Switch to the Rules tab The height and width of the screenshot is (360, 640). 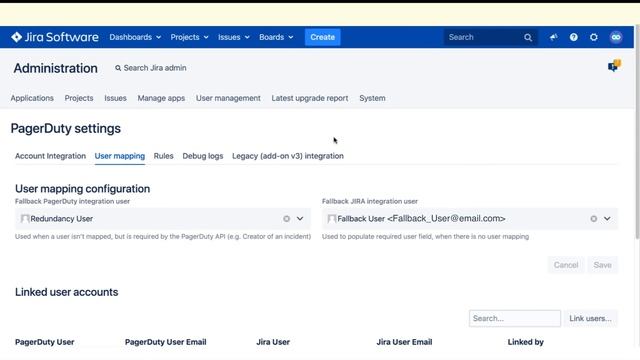pyautogui.click(x=164, y=156)
